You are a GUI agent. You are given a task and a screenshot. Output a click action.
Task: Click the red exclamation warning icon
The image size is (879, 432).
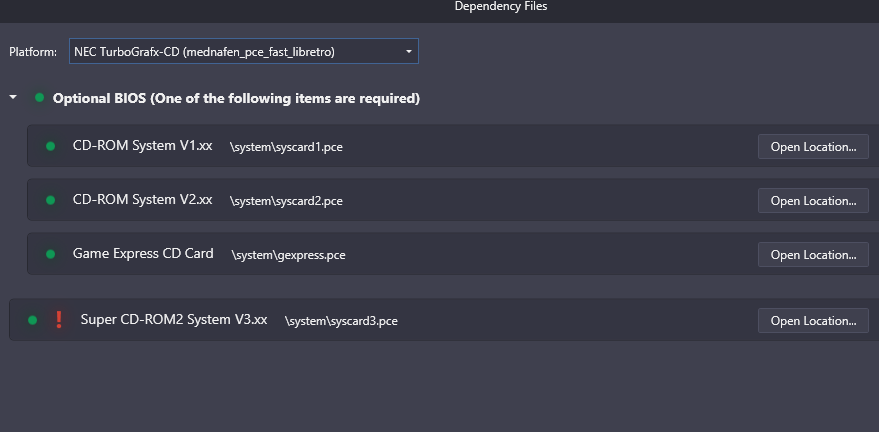click(58, 319)
